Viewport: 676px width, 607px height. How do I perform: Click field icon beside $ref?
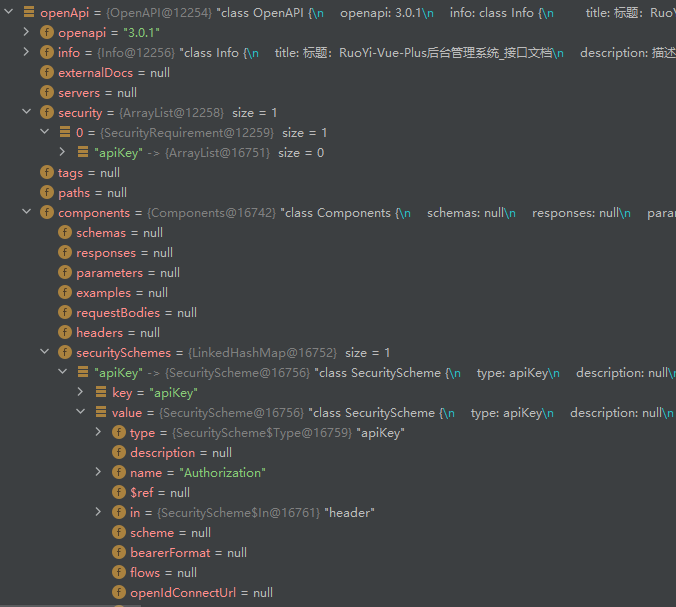[119, 492]
